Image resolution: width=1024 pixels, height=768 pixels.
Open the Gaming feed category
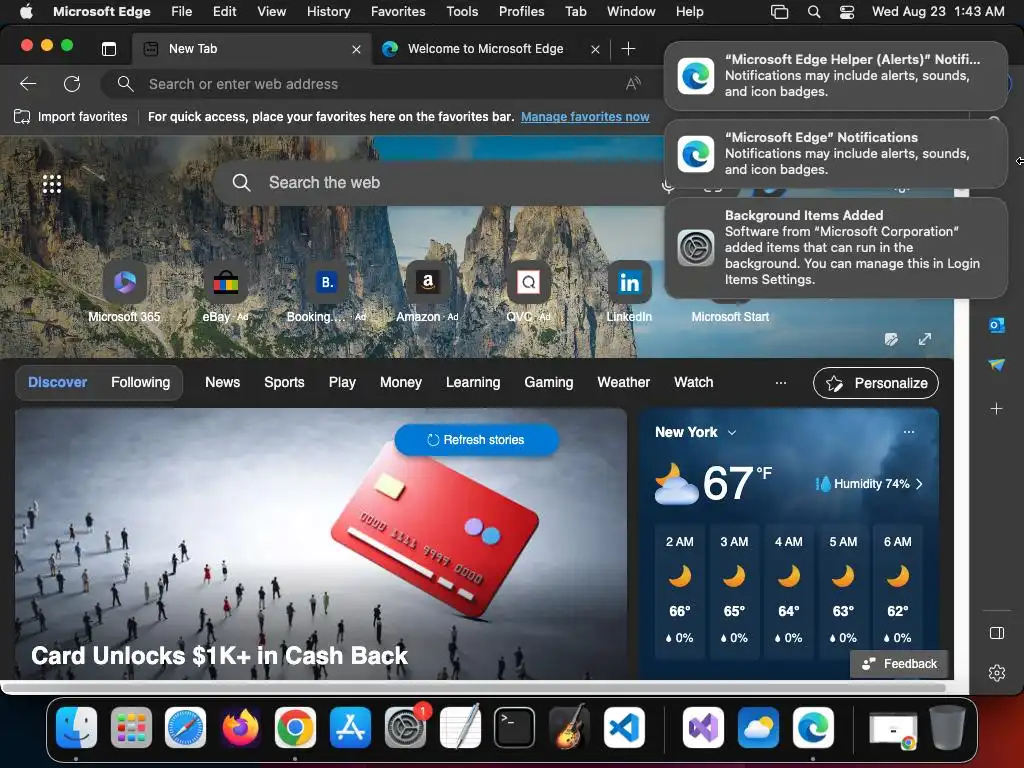pyautogui.click(x=549, y=383)
